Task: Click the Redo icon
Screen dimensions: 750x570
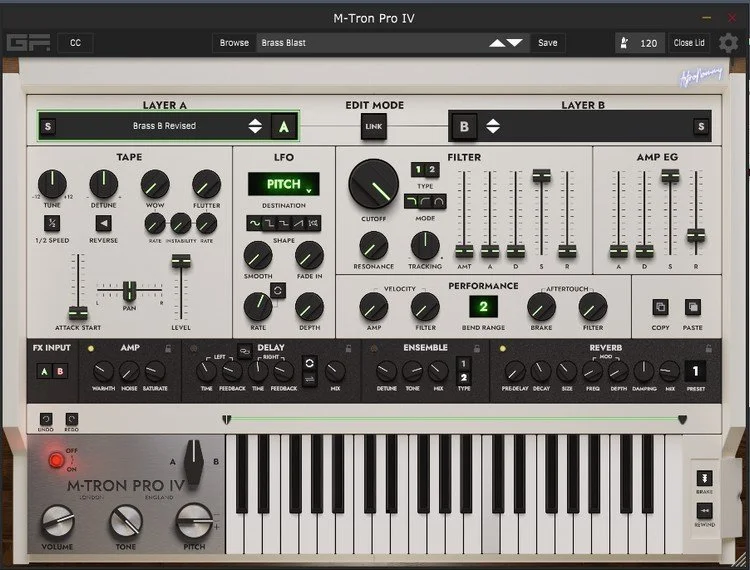Action: point(72,419)
